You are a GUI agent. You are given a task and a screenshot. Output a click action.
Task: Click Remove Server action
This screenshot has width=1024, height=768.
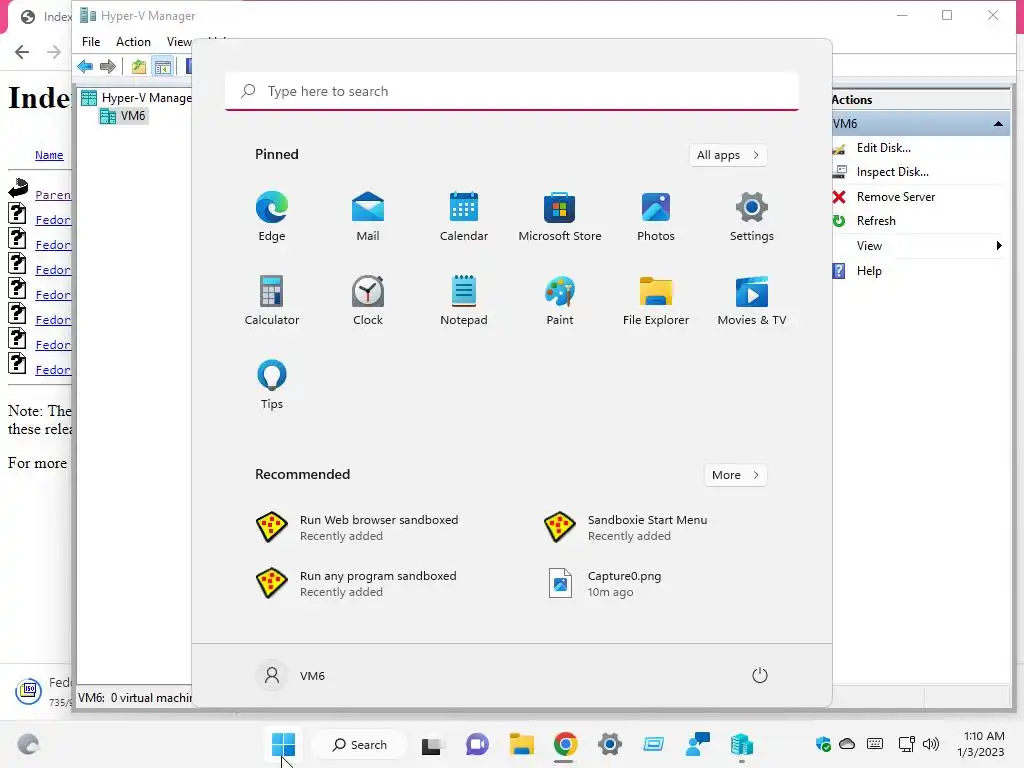click(895, 197)
